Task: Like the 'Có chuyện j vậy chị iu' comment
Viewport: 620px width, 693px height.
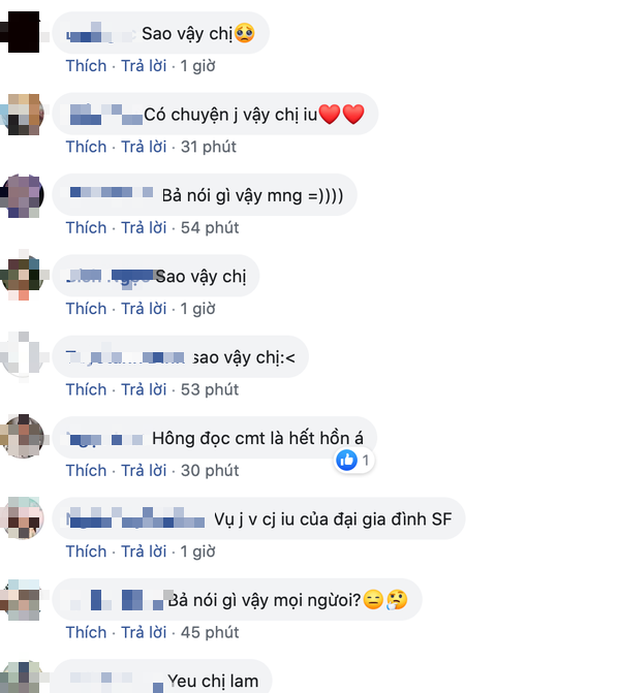Action: [86, 147]
